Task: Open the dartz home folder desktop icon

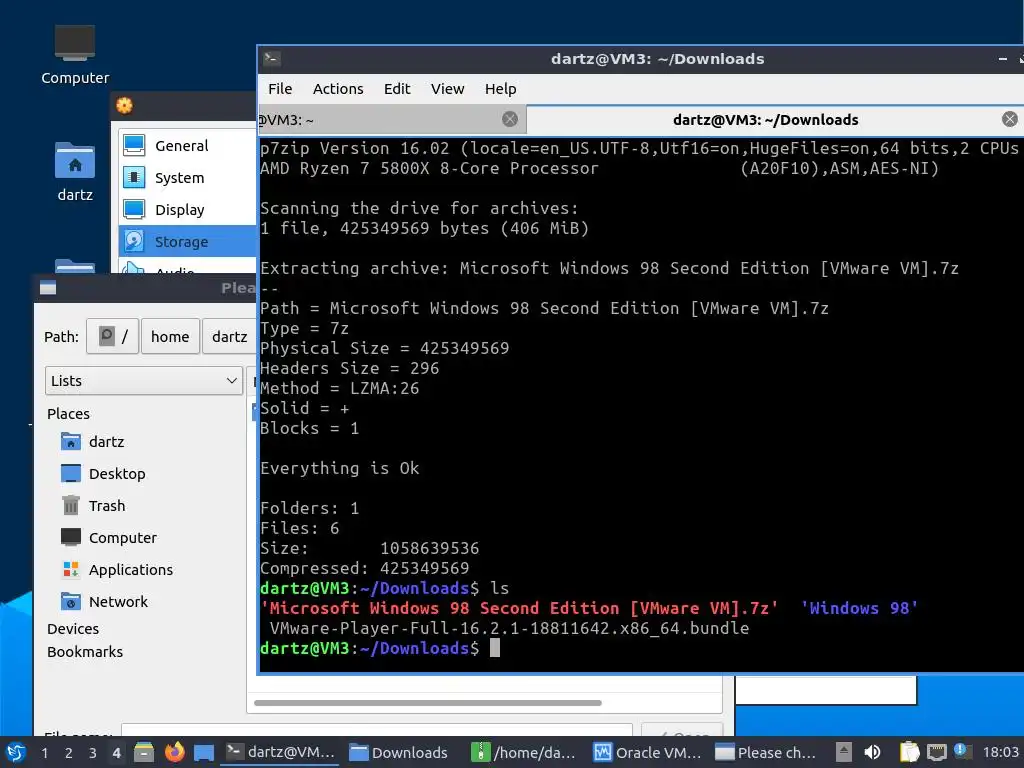Action: pos(74,171)
